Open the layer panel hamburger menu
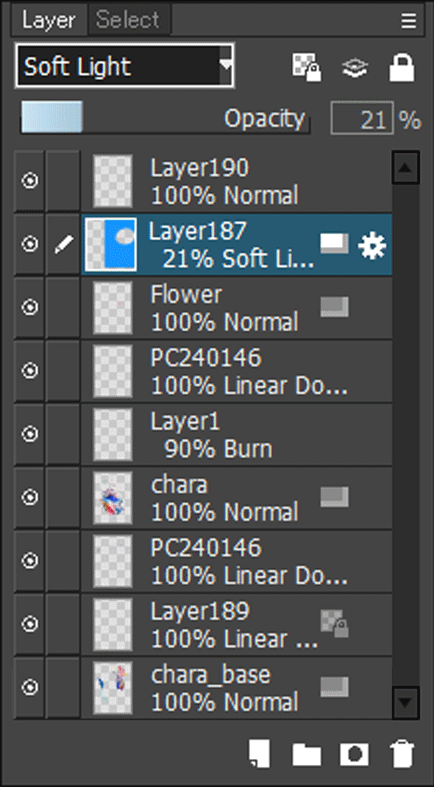The image size is (434, 787). point(408,21)
